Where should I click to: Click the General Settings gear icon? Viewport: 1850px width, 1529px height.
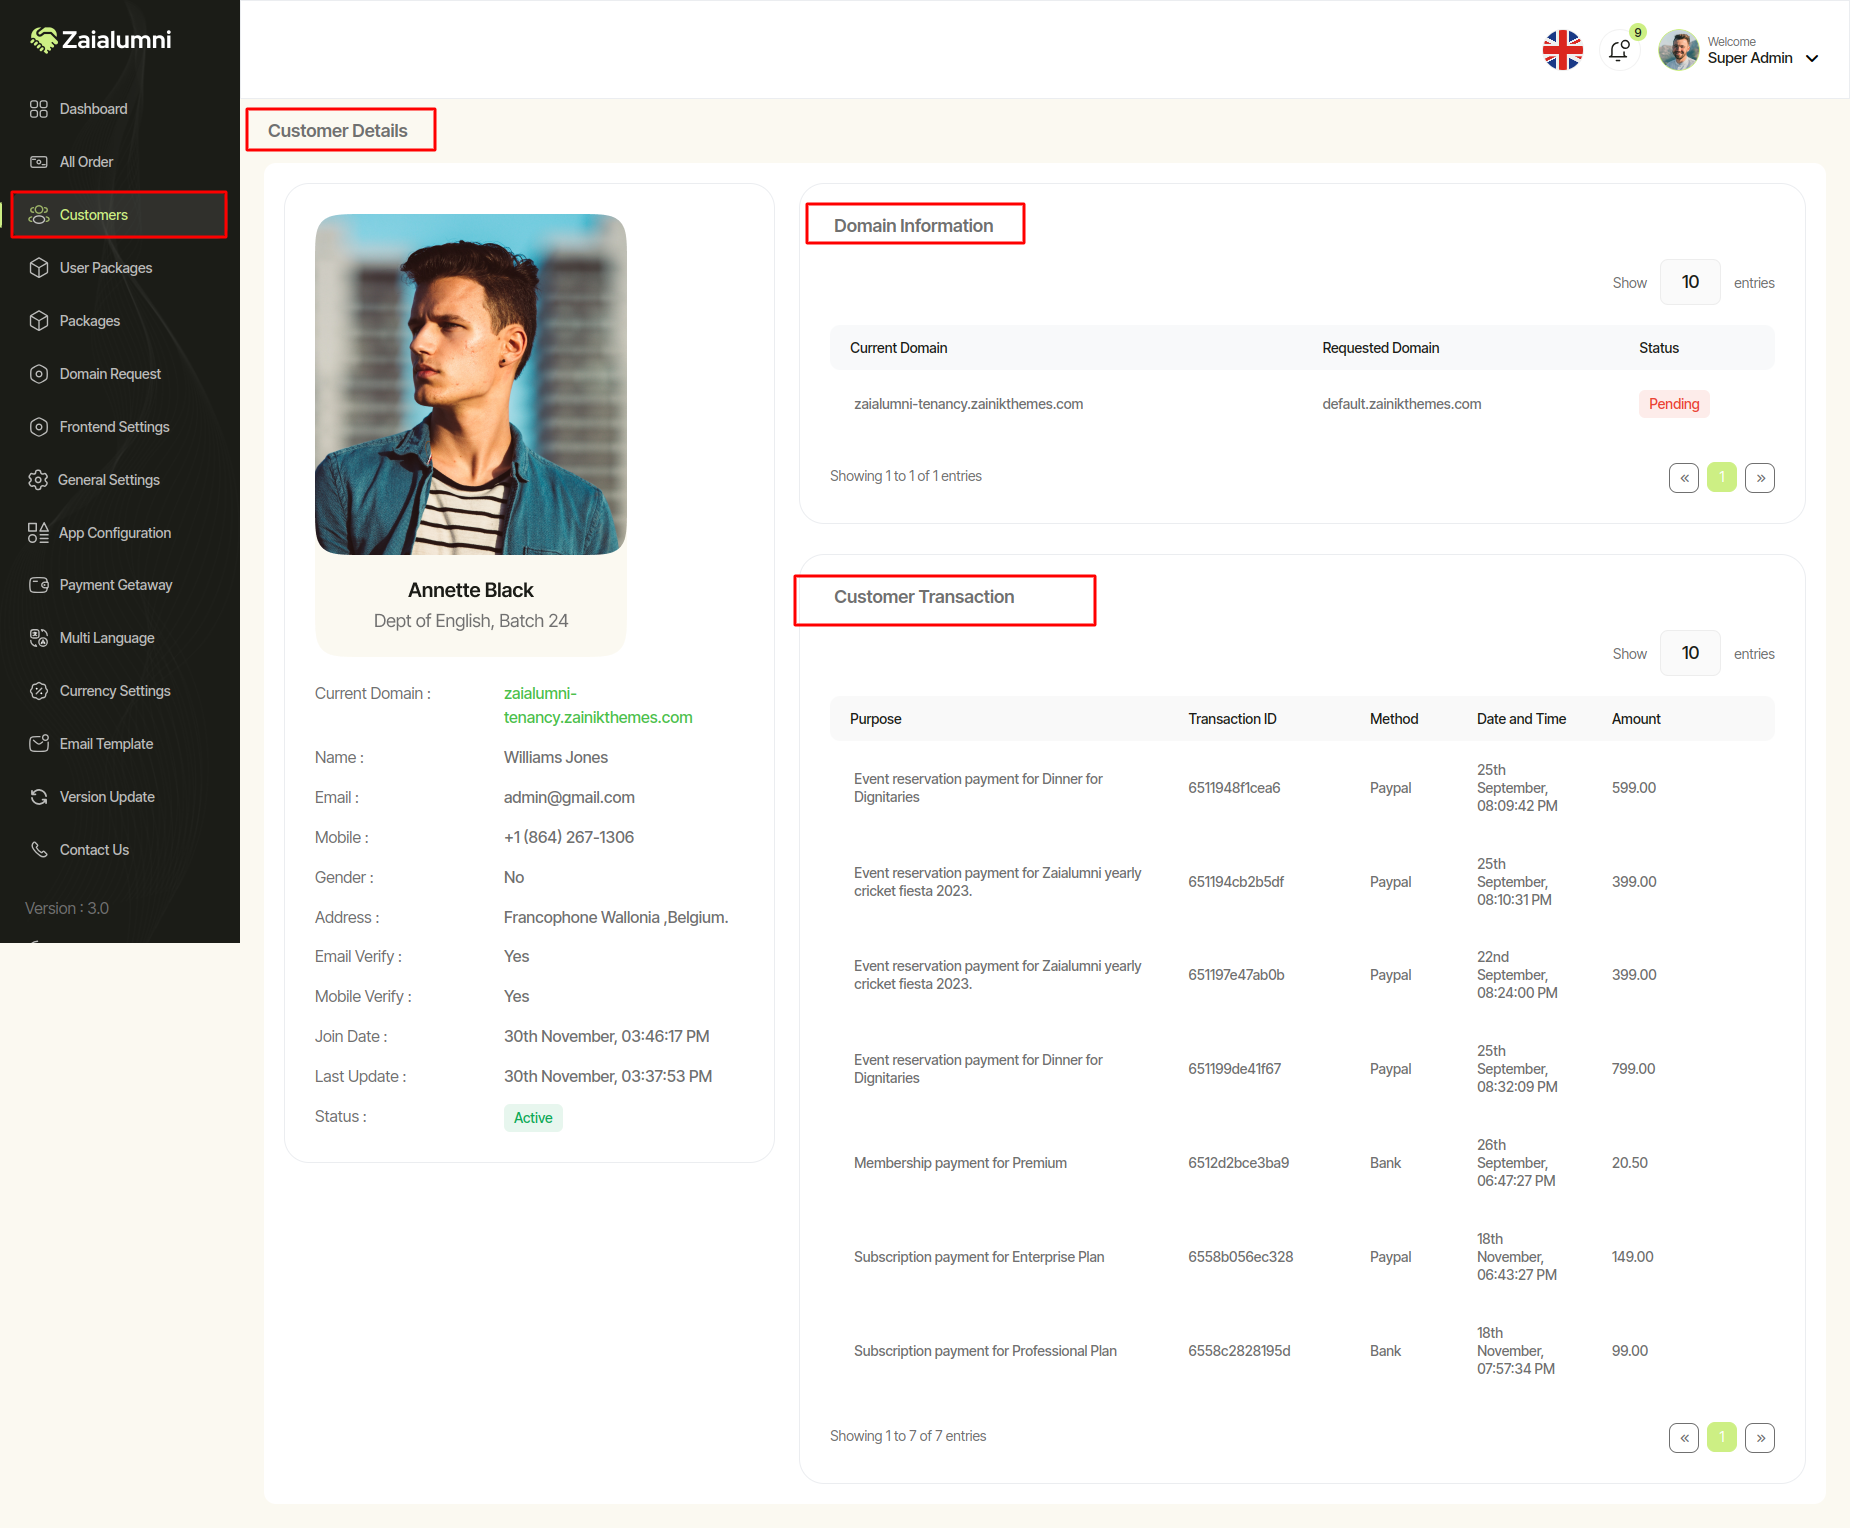point(38,480)
